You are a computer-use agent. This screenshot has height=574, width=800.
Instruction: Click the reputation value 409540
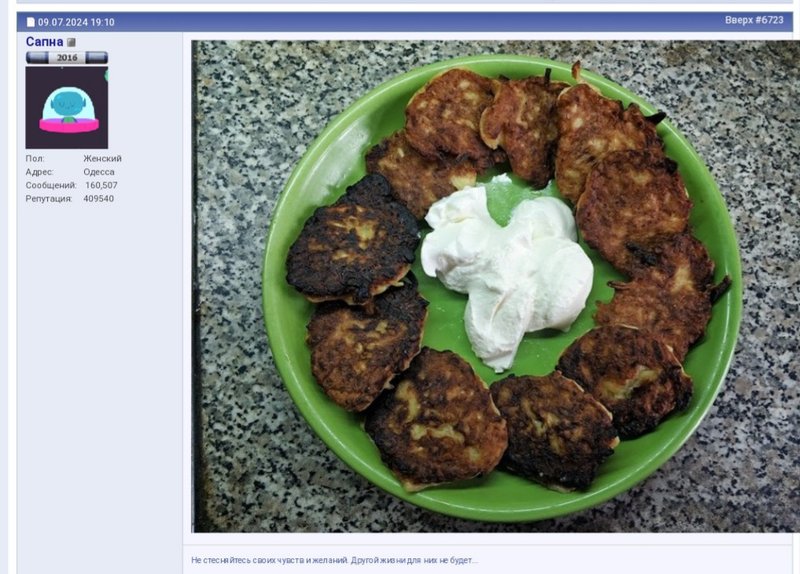tap(98, 198)
